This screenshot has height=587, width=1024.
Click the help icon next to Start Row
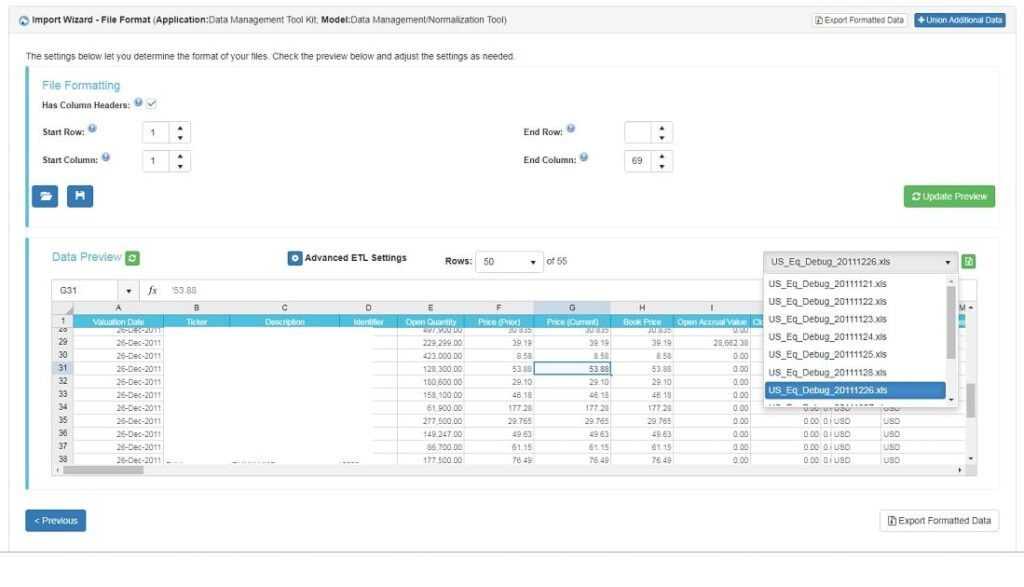pyautogui.click(x=92, y=129)
